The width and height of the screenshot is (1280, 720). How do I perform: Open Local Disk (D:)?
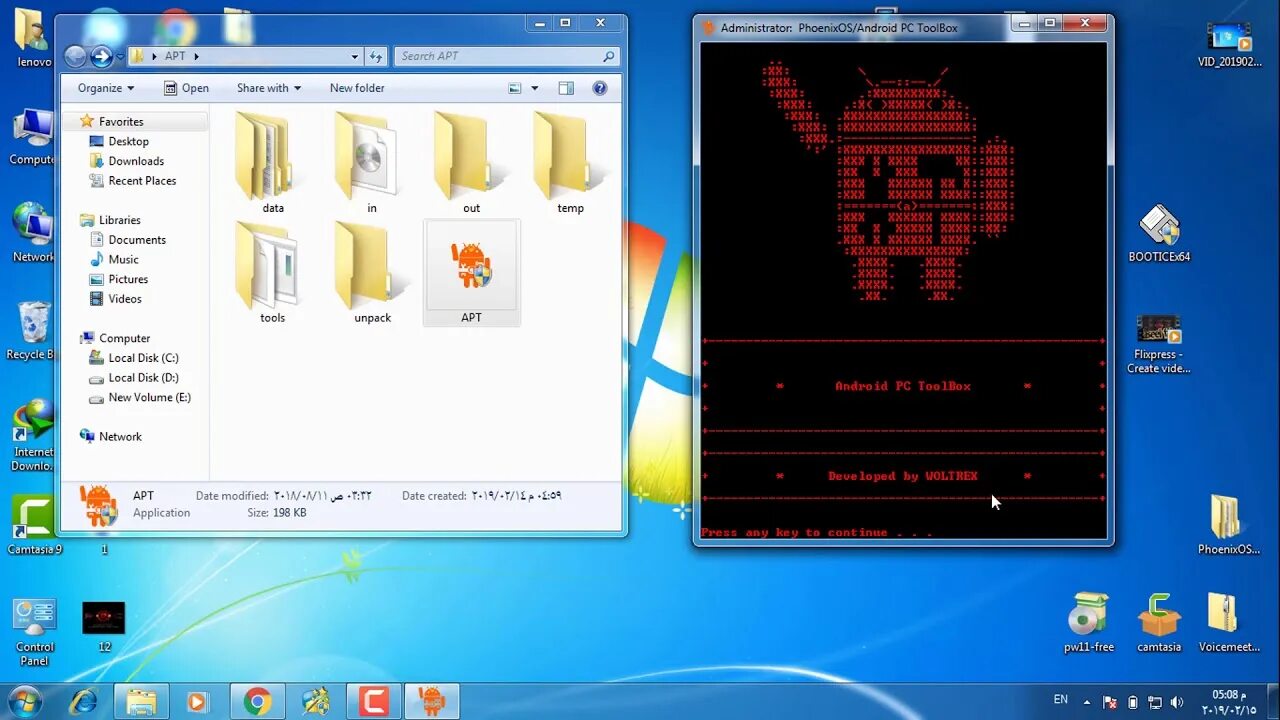[143, 378]
